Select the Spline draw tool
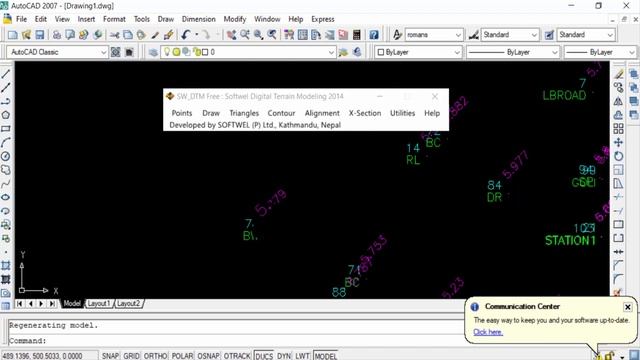Image resolution: width=640 pixels, height=360 pixels. click(x=6, y=184)
